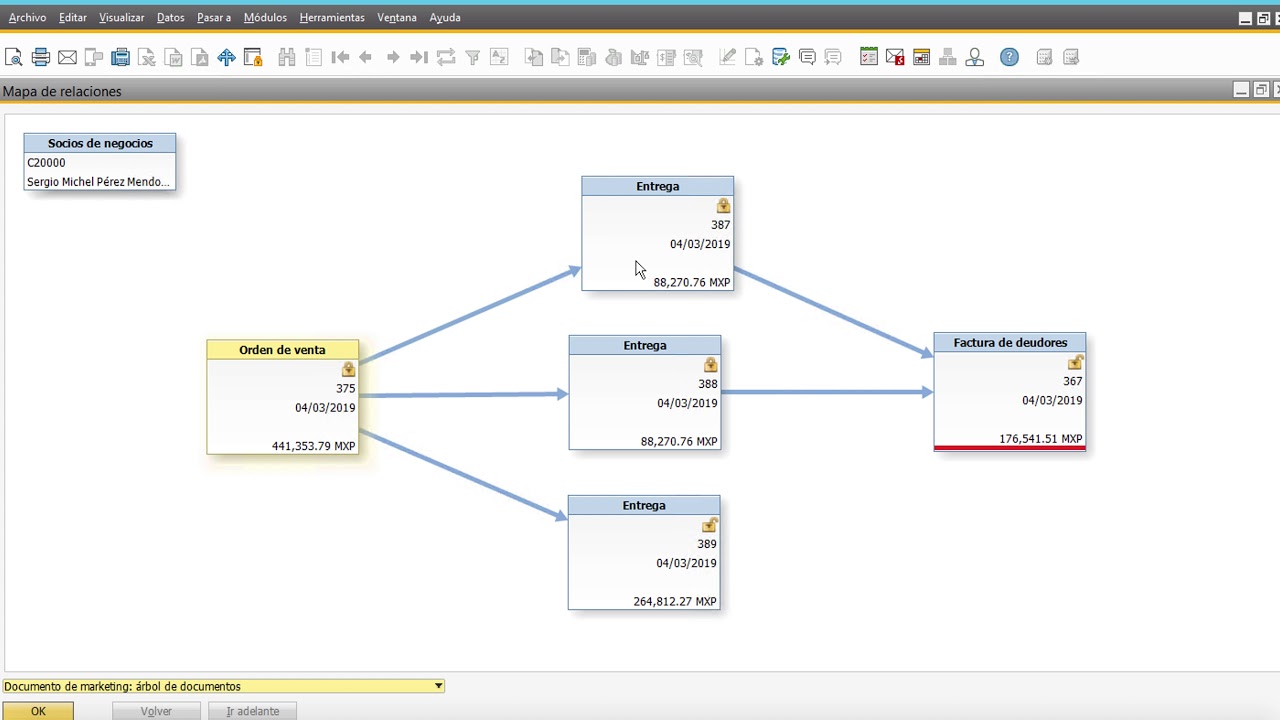Image resolution: width=1280 pixels, height=720 pixels.
Task: Click the Lock Screen icon
Action: click(x=253, y=57)
